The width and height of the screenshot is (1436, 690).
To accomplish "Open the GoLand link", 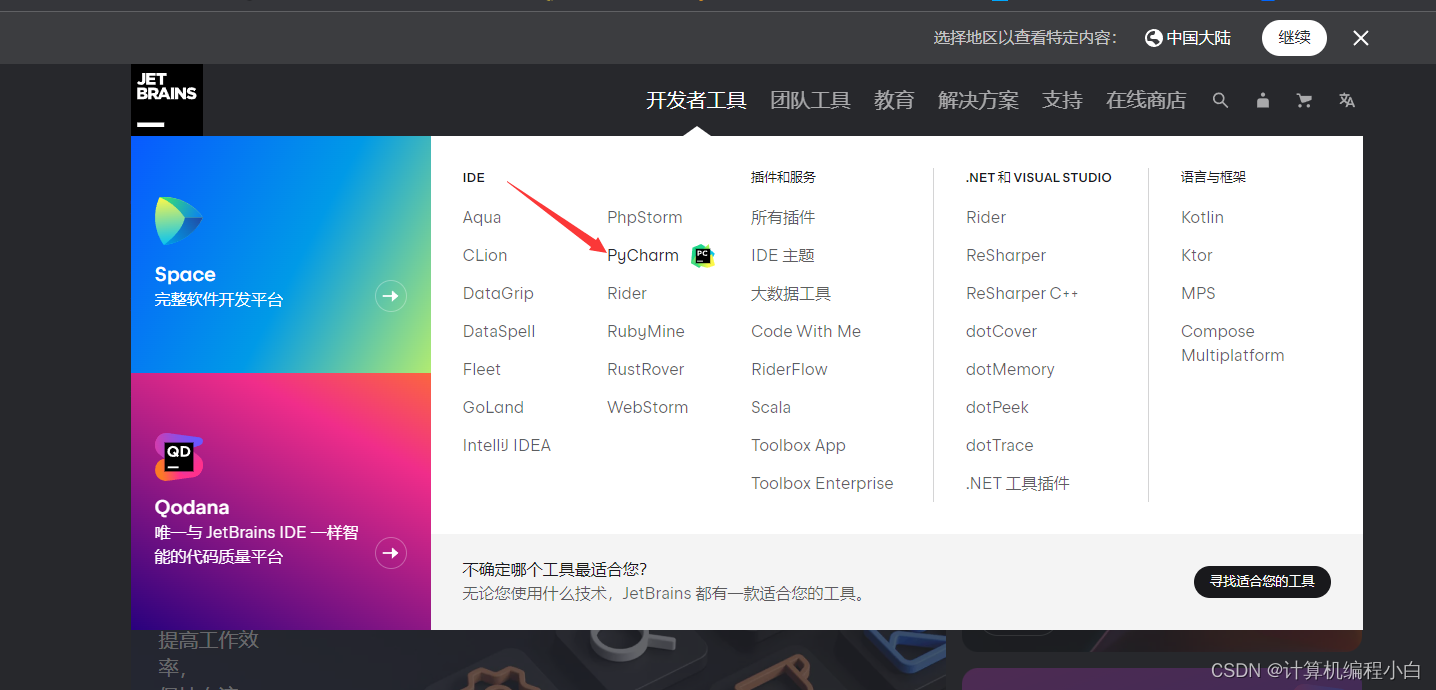I will [x=493, y=407].
